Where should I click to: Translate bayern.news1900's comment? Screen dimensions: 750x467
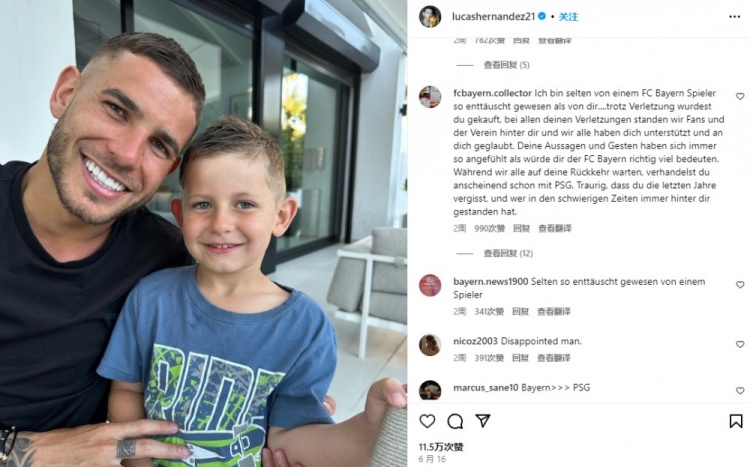click(x=553, y=311)
